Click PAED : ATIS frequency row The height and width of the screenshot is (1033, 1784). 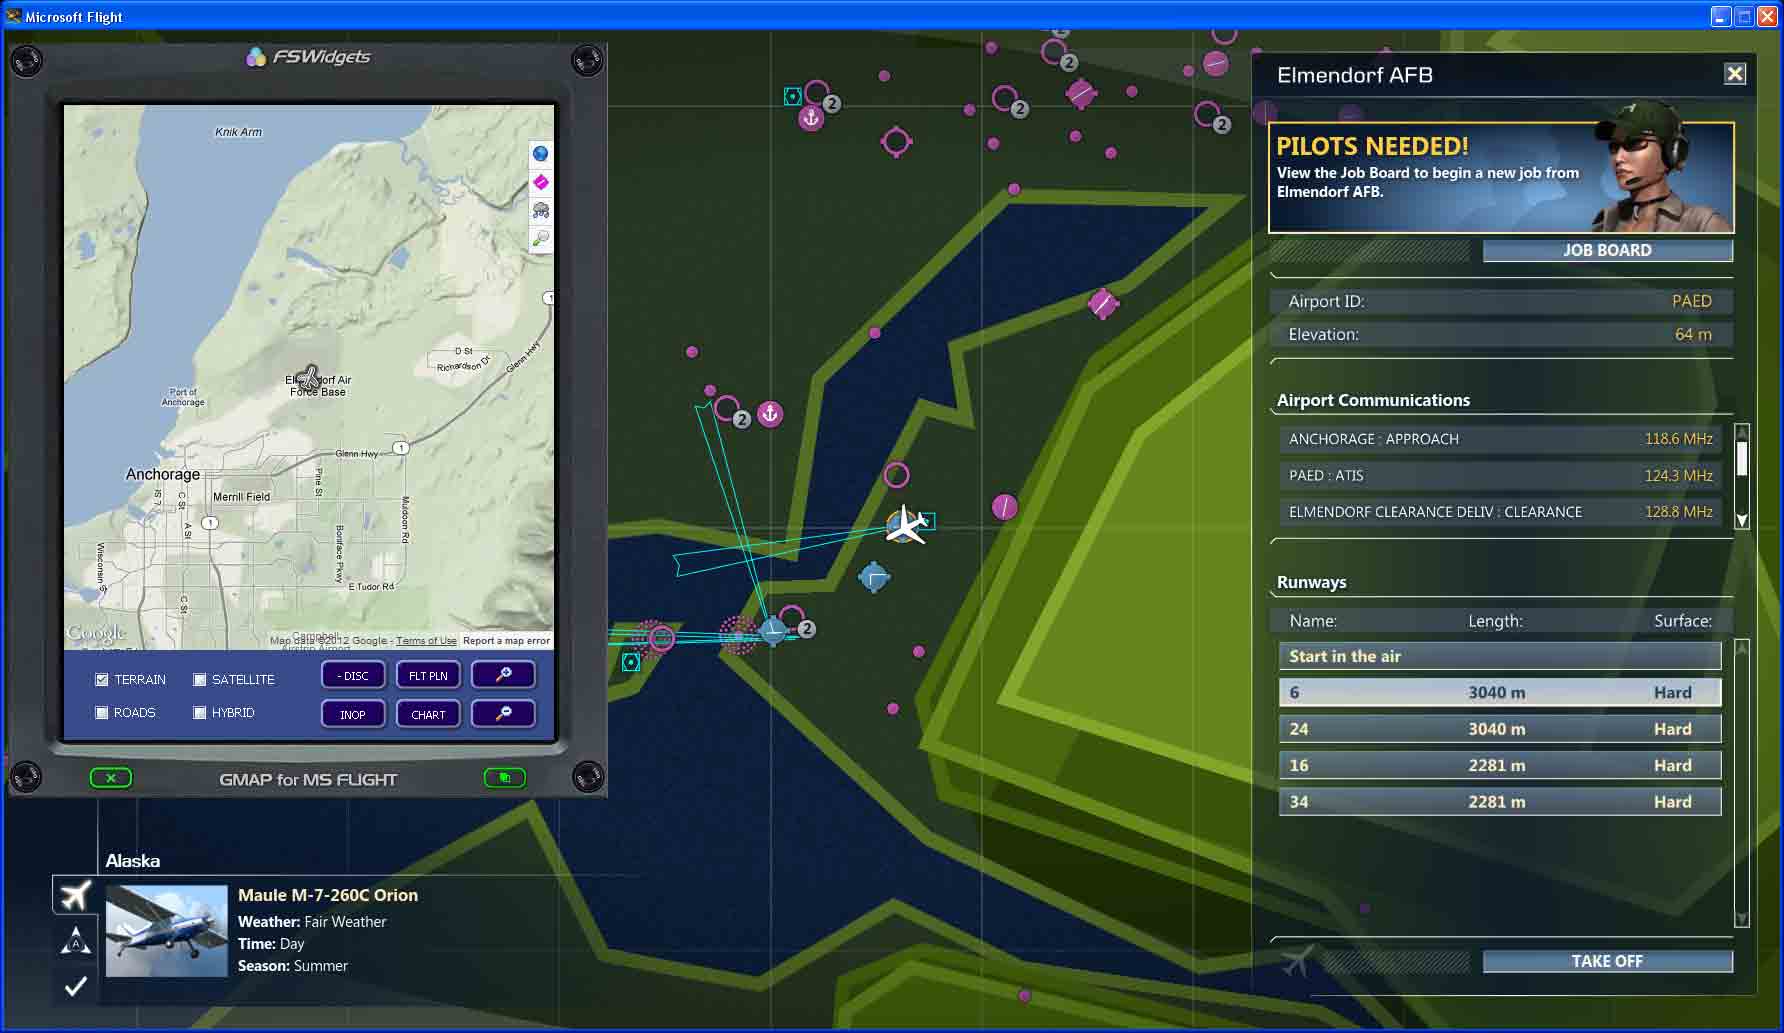1500,476
